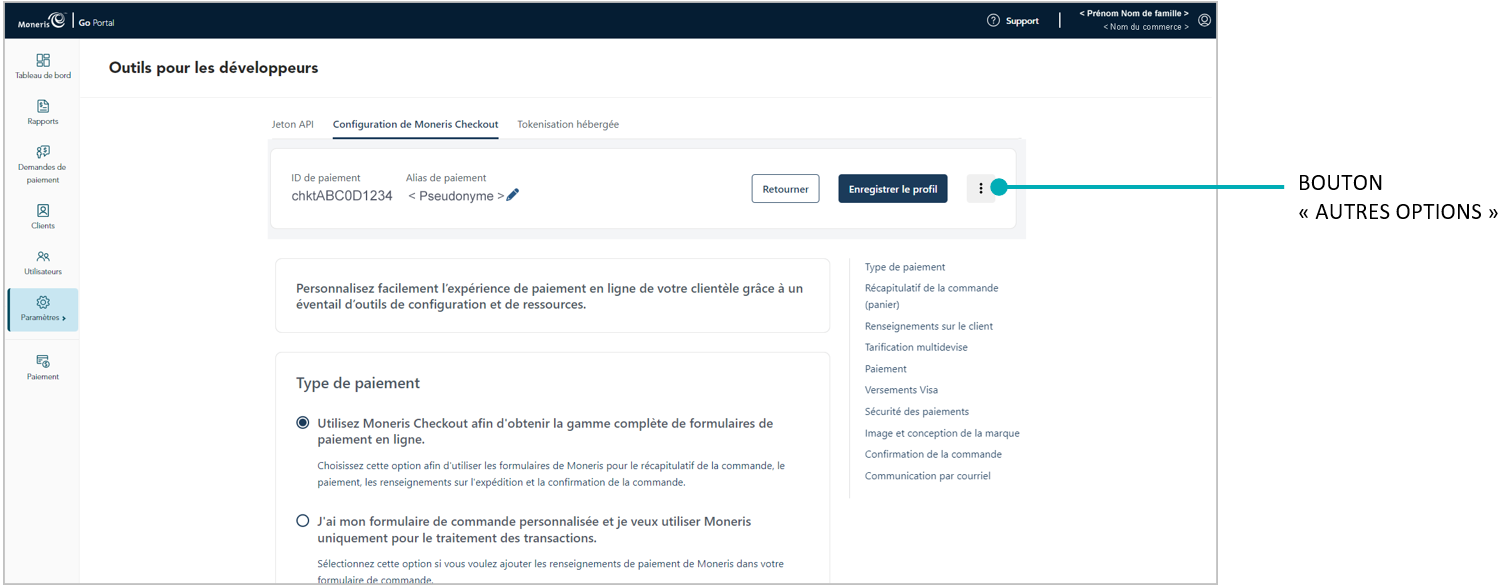The width and height of the screenshot is (1500, 588).
Task: Jump to Communication par courriel section
Action: point(928,476)
